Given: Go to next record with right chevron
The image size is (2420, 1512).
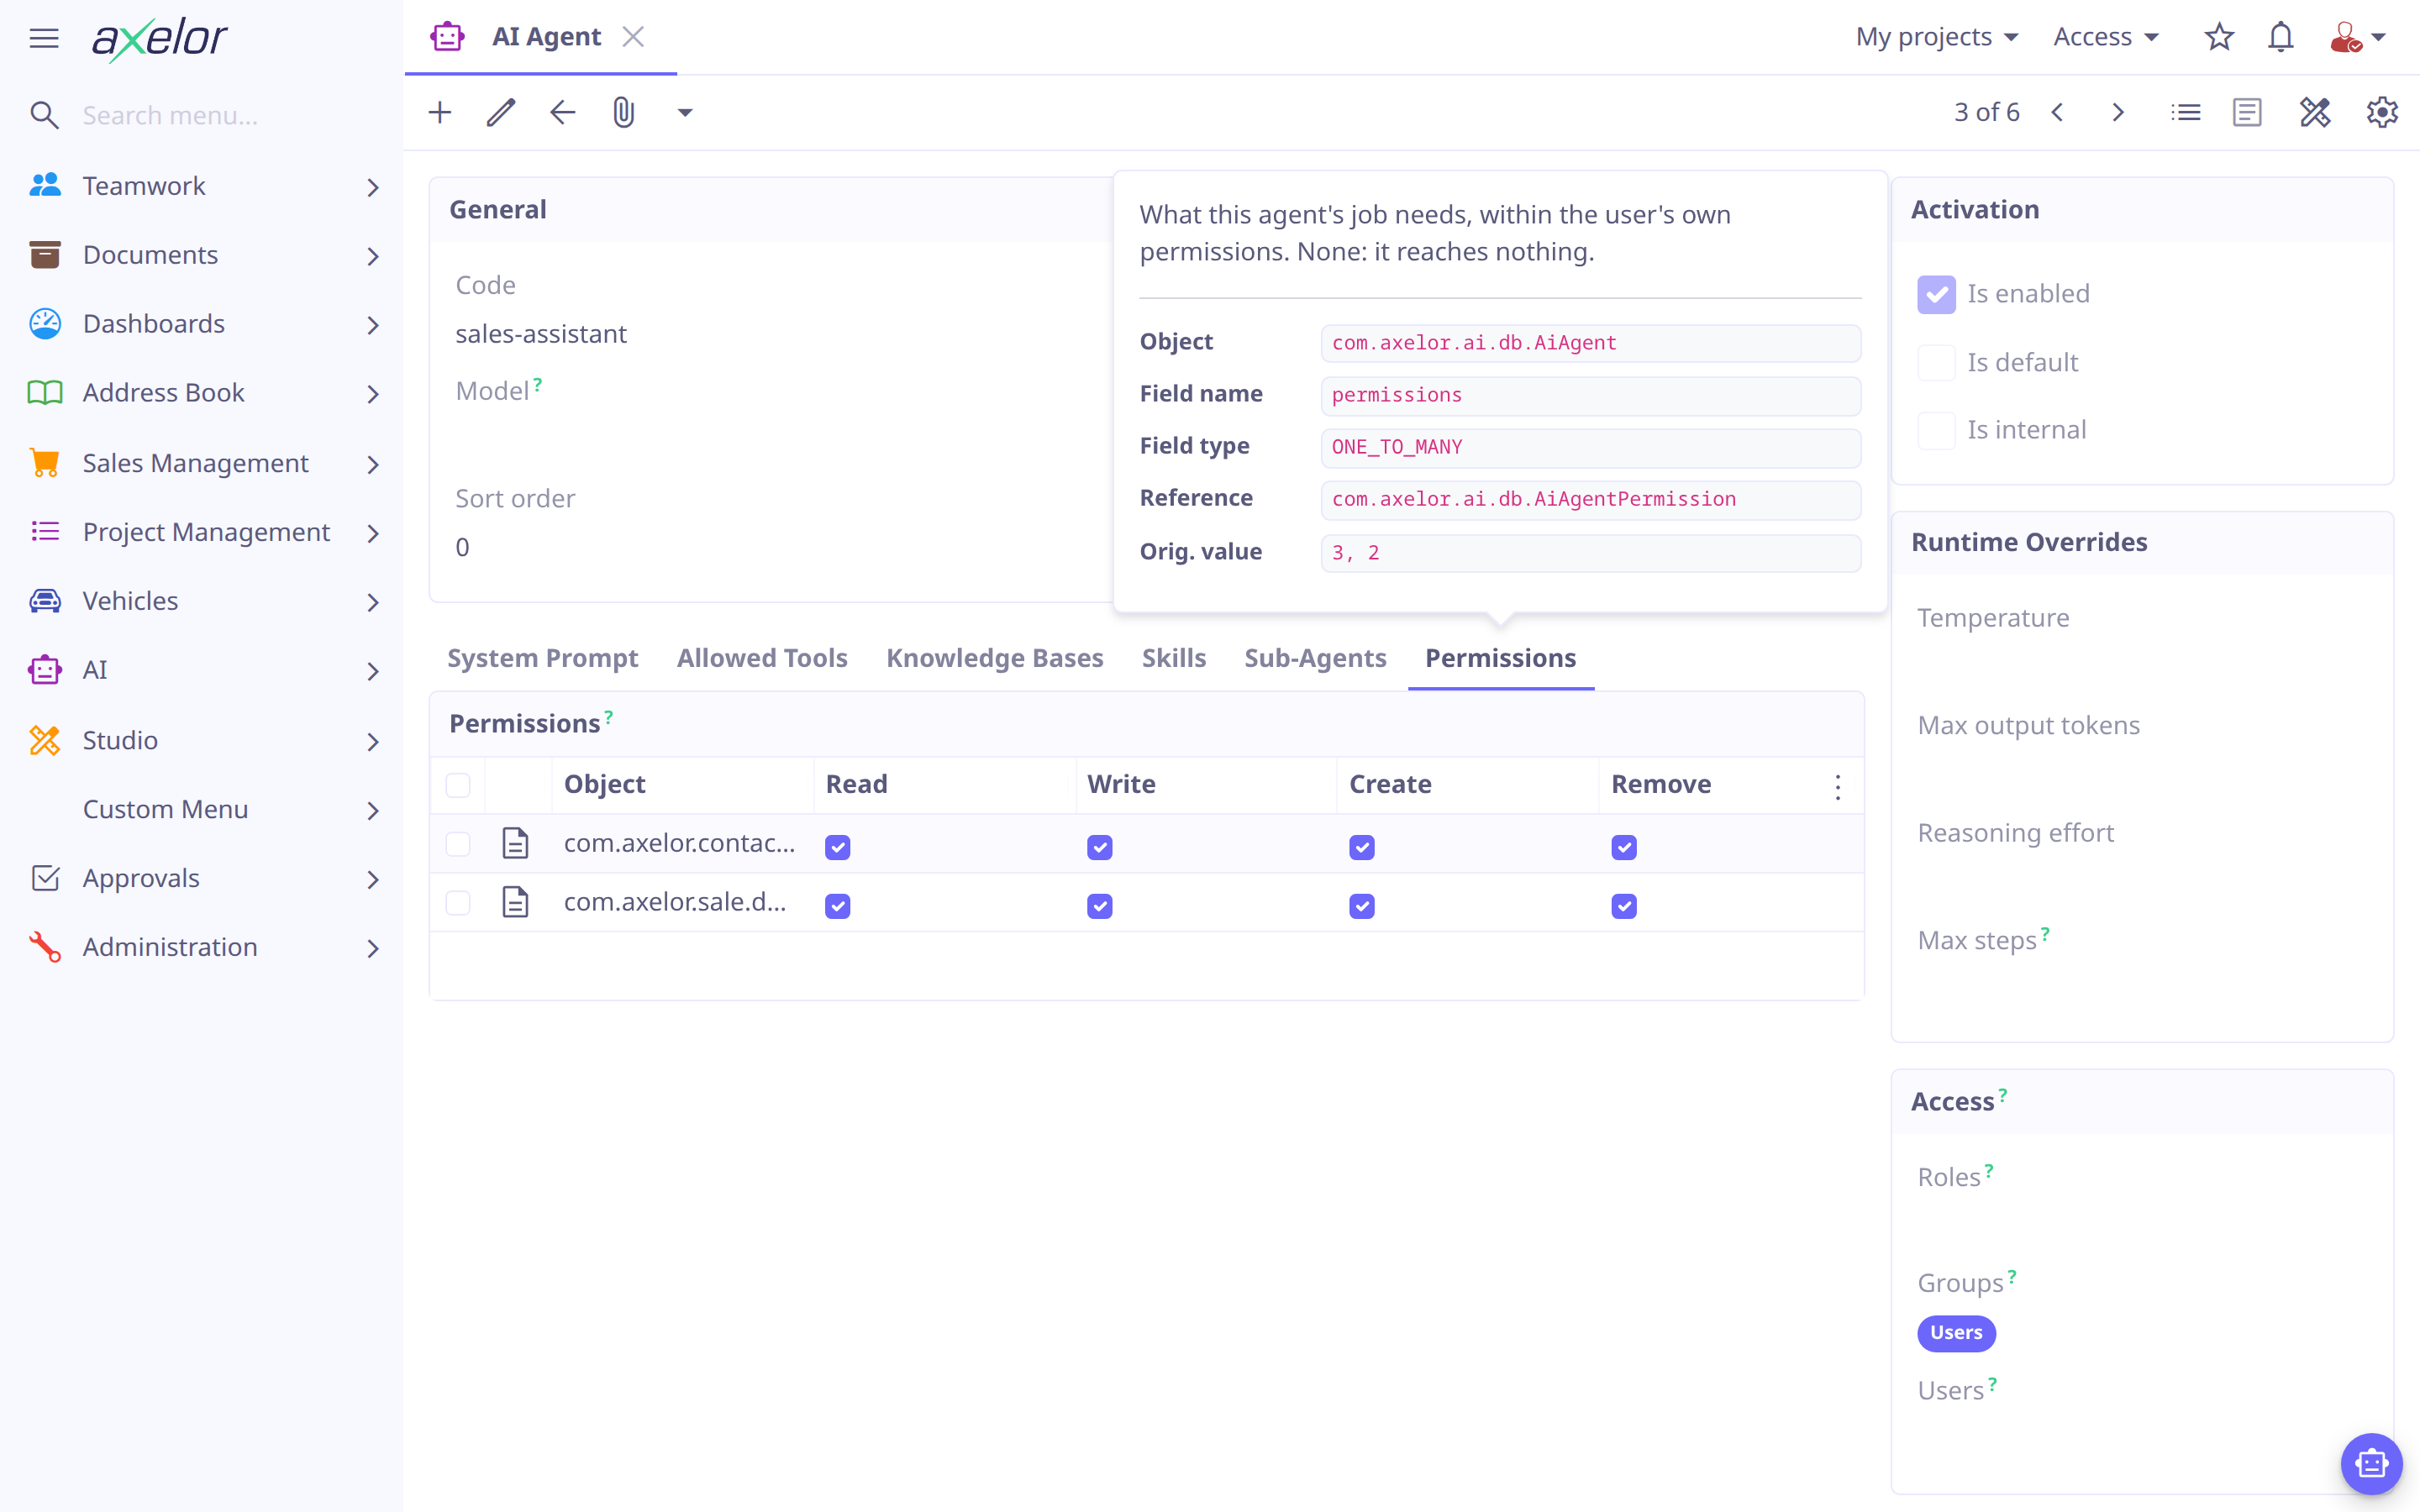Looking at the screenshot, I should [2118, 112].
